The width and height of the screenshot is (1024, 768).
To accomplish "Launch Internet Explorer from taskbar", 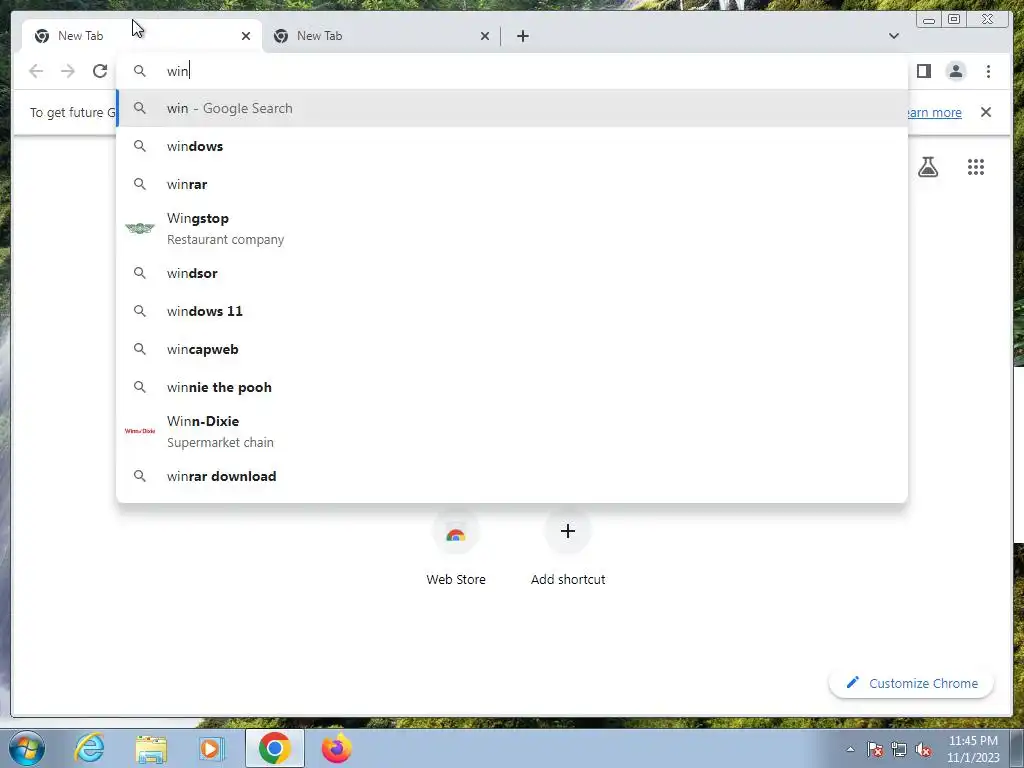I will (89, 748).
